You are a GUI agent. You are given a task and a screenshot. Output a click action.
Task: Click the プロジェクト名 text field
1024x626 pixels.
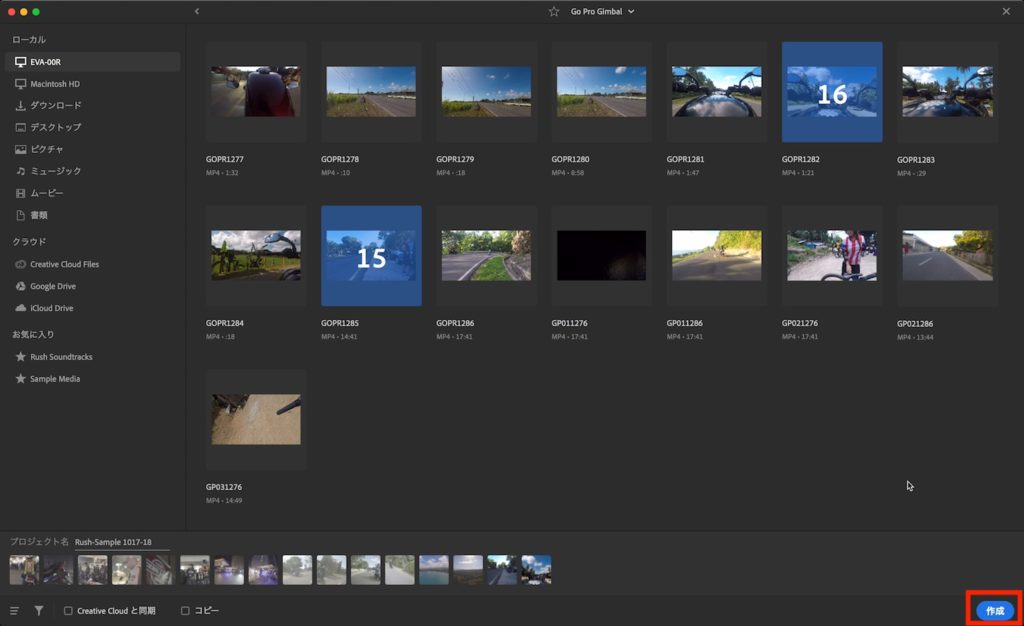click(x=120, y=542)
